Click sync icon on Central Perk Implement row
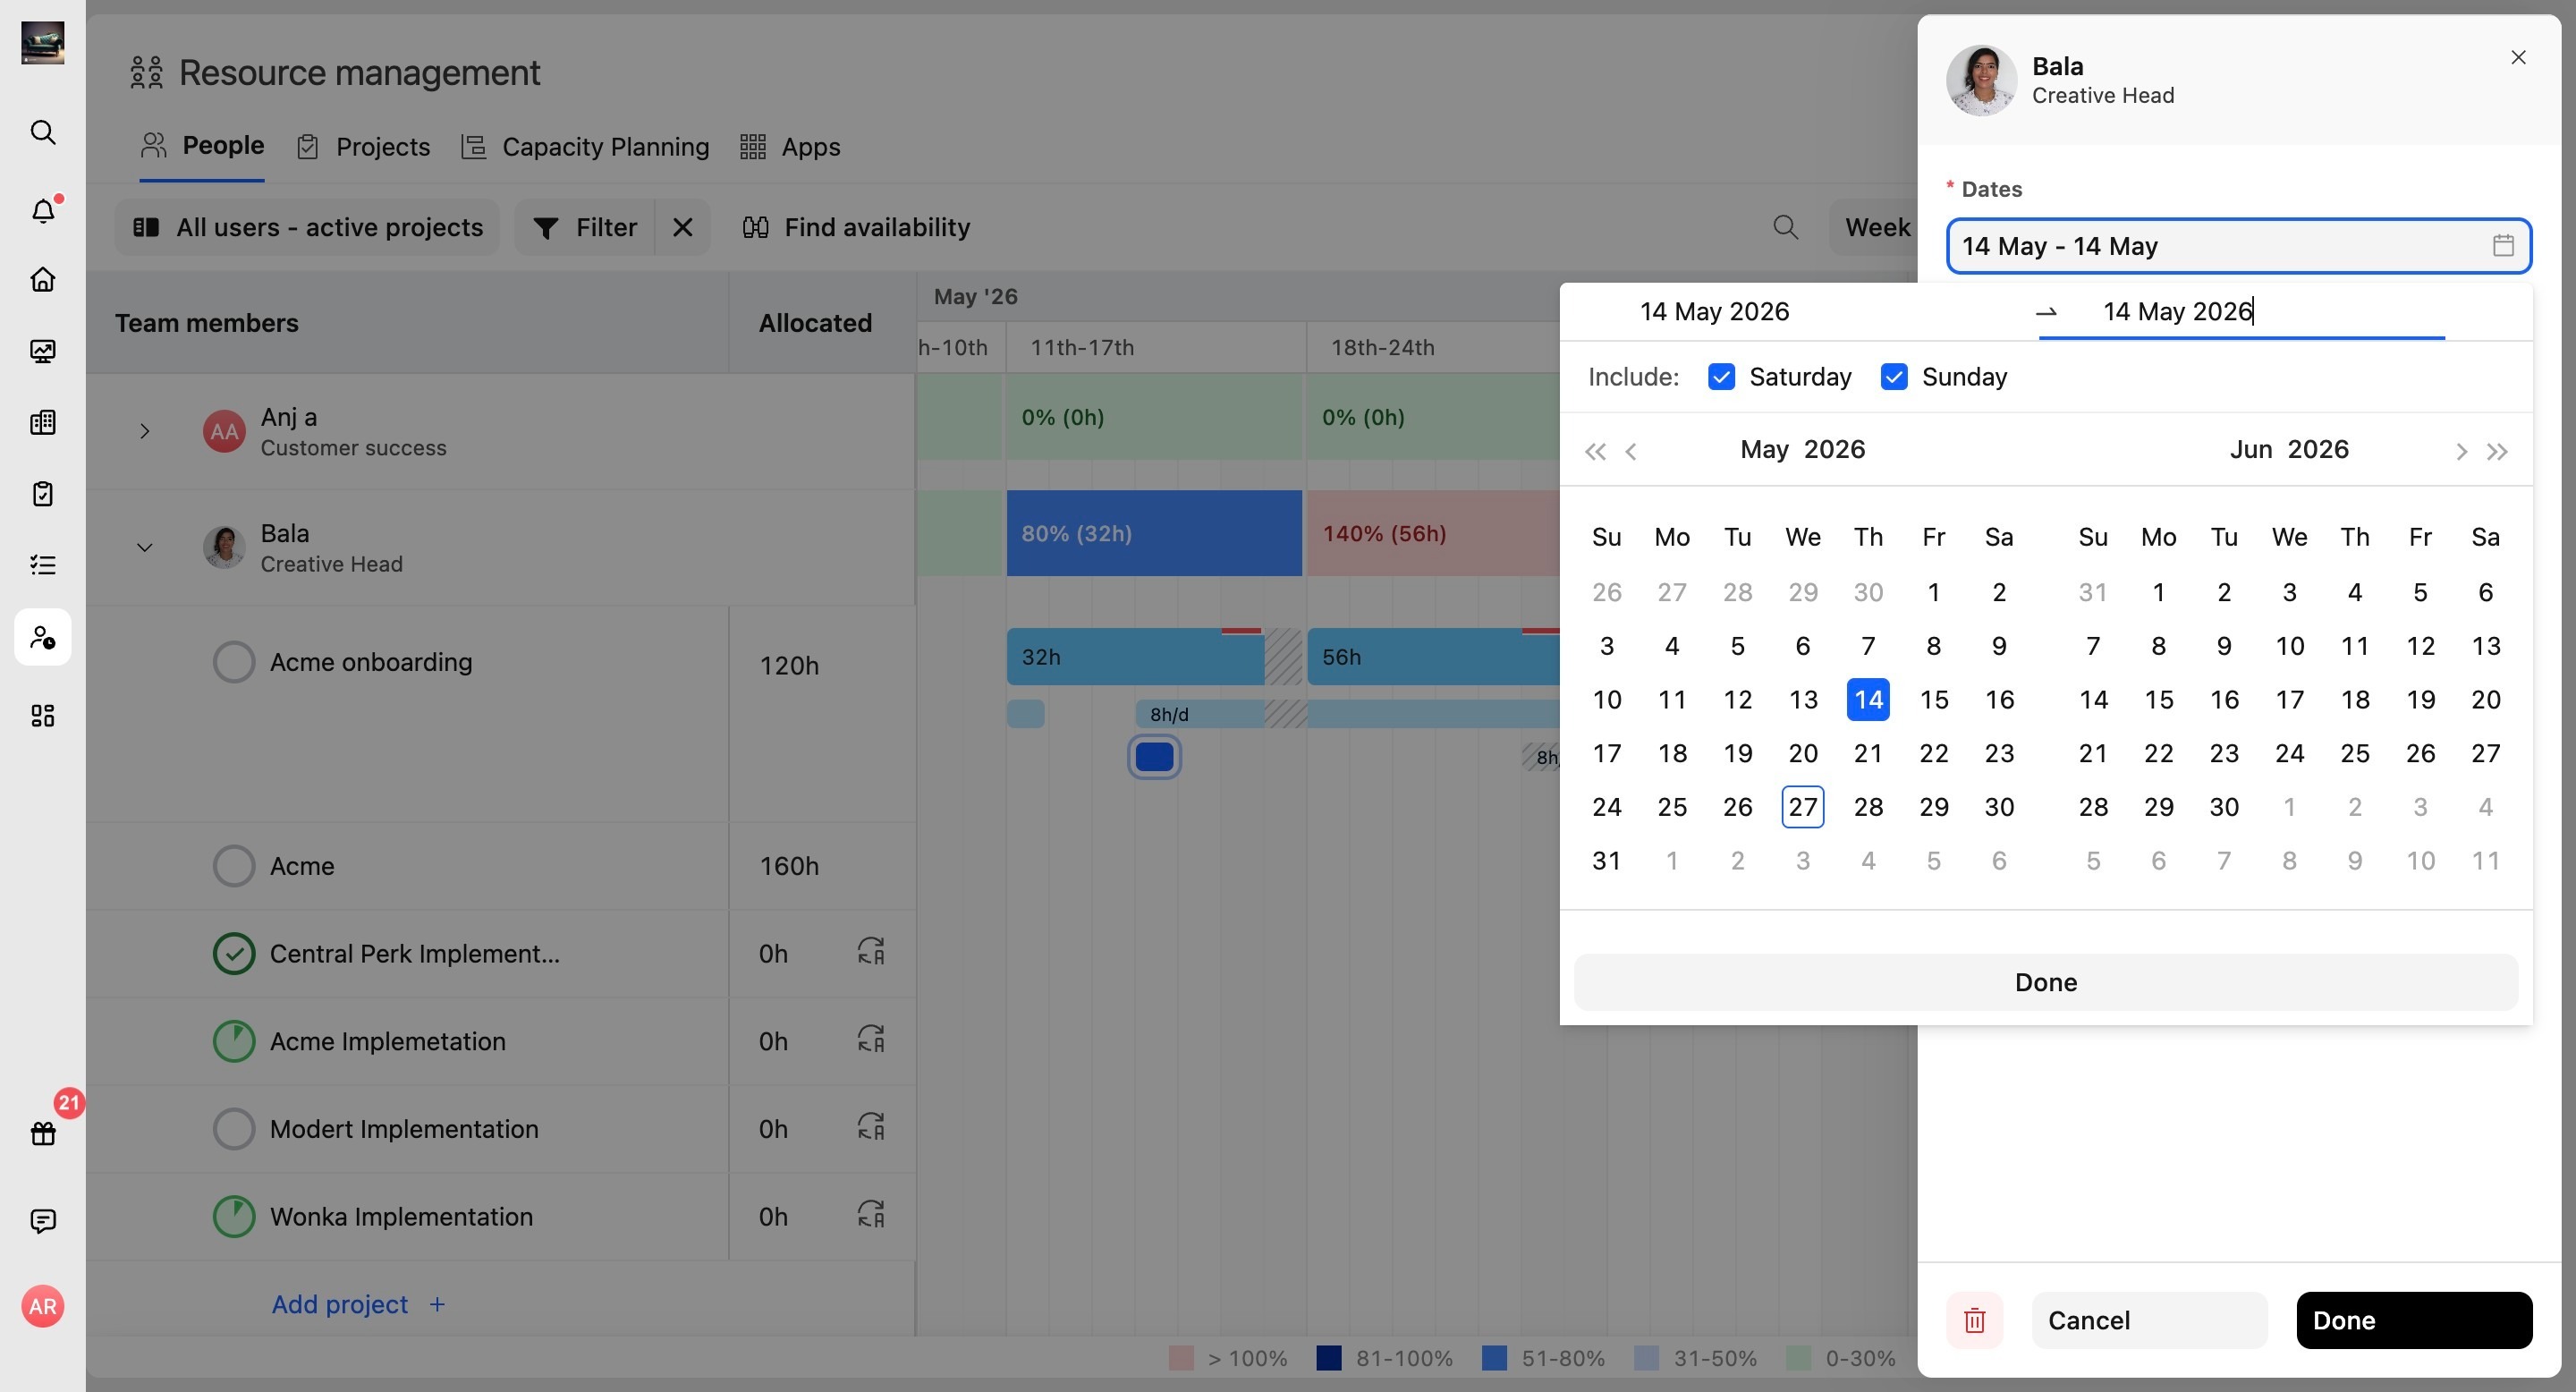 [871, 951]
